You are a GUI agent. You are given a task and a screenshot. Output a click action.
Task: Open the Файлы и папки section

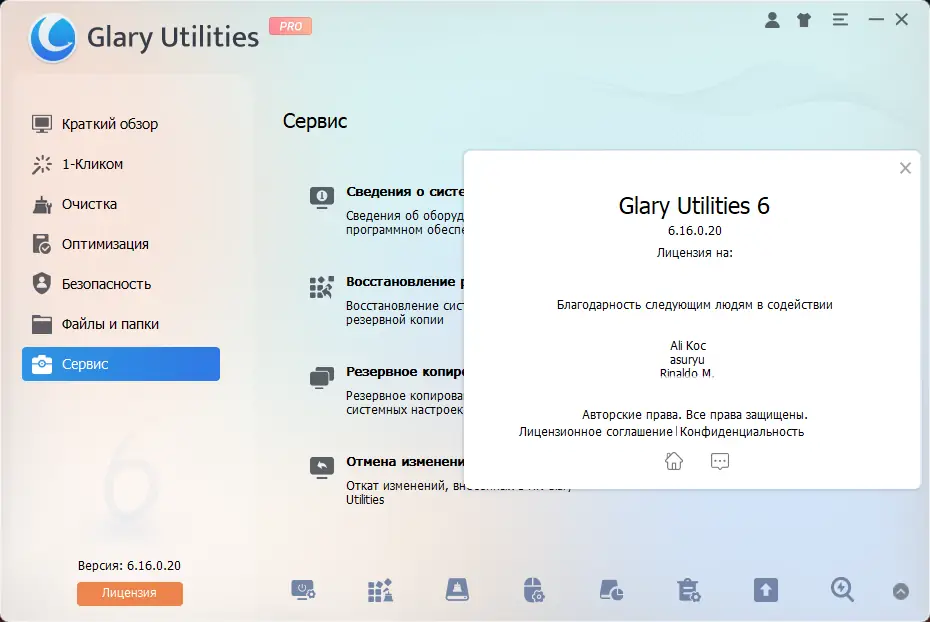[x=121, y=324]
